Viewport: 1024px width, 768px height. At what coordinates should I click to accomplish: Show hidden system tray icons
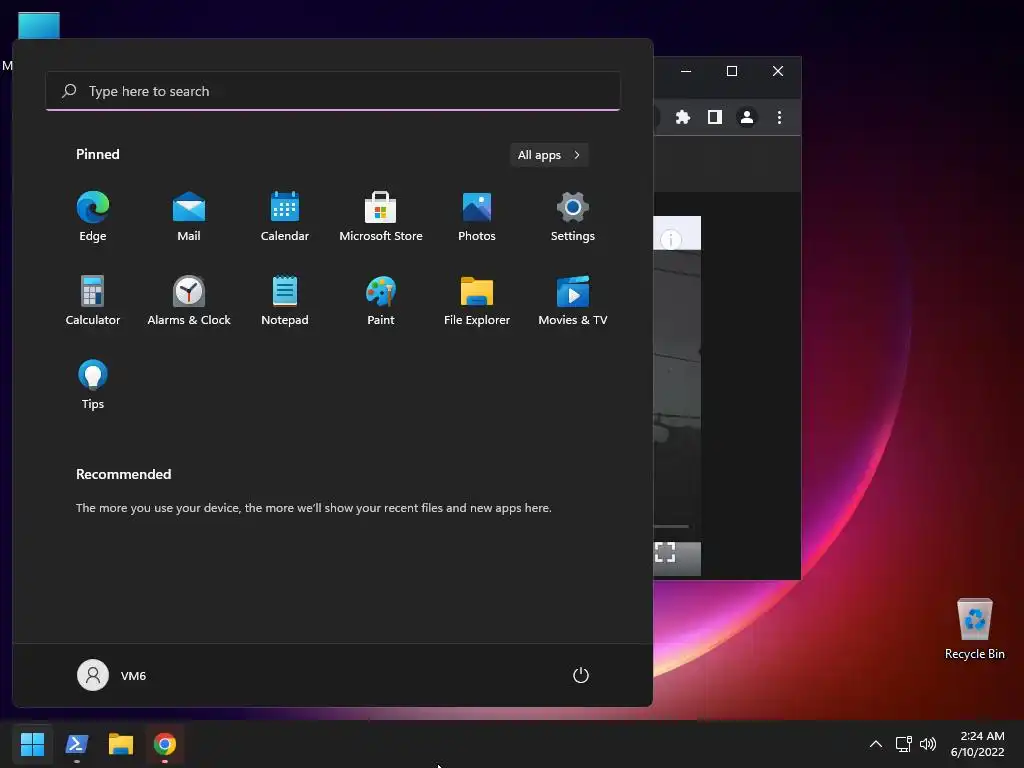click(876, 744)
